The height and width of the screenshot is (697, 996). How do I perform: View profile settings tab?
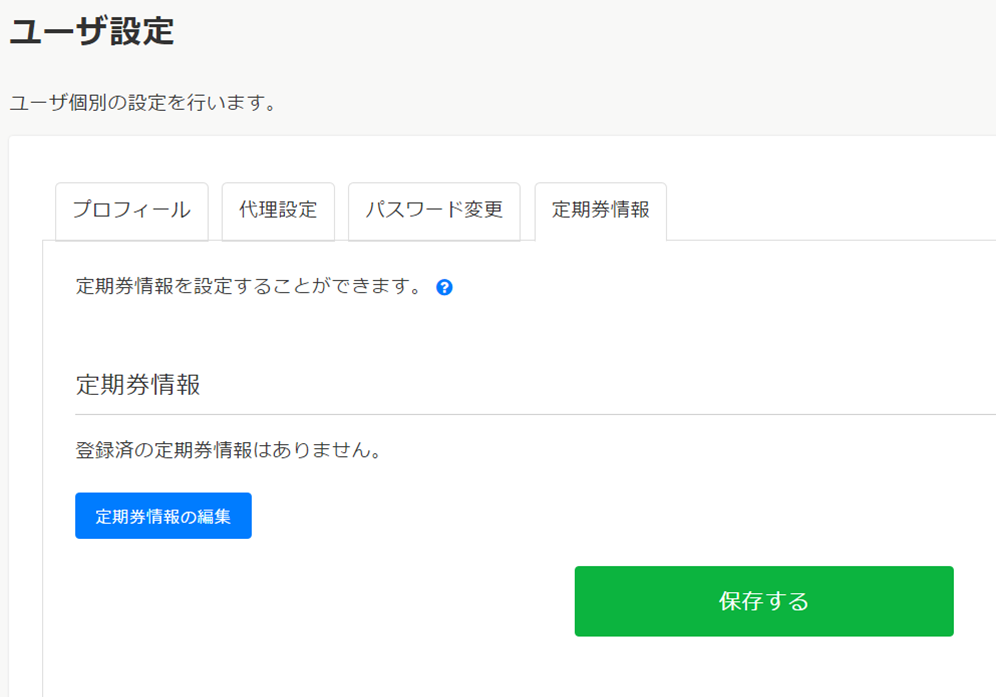[131, 211]
